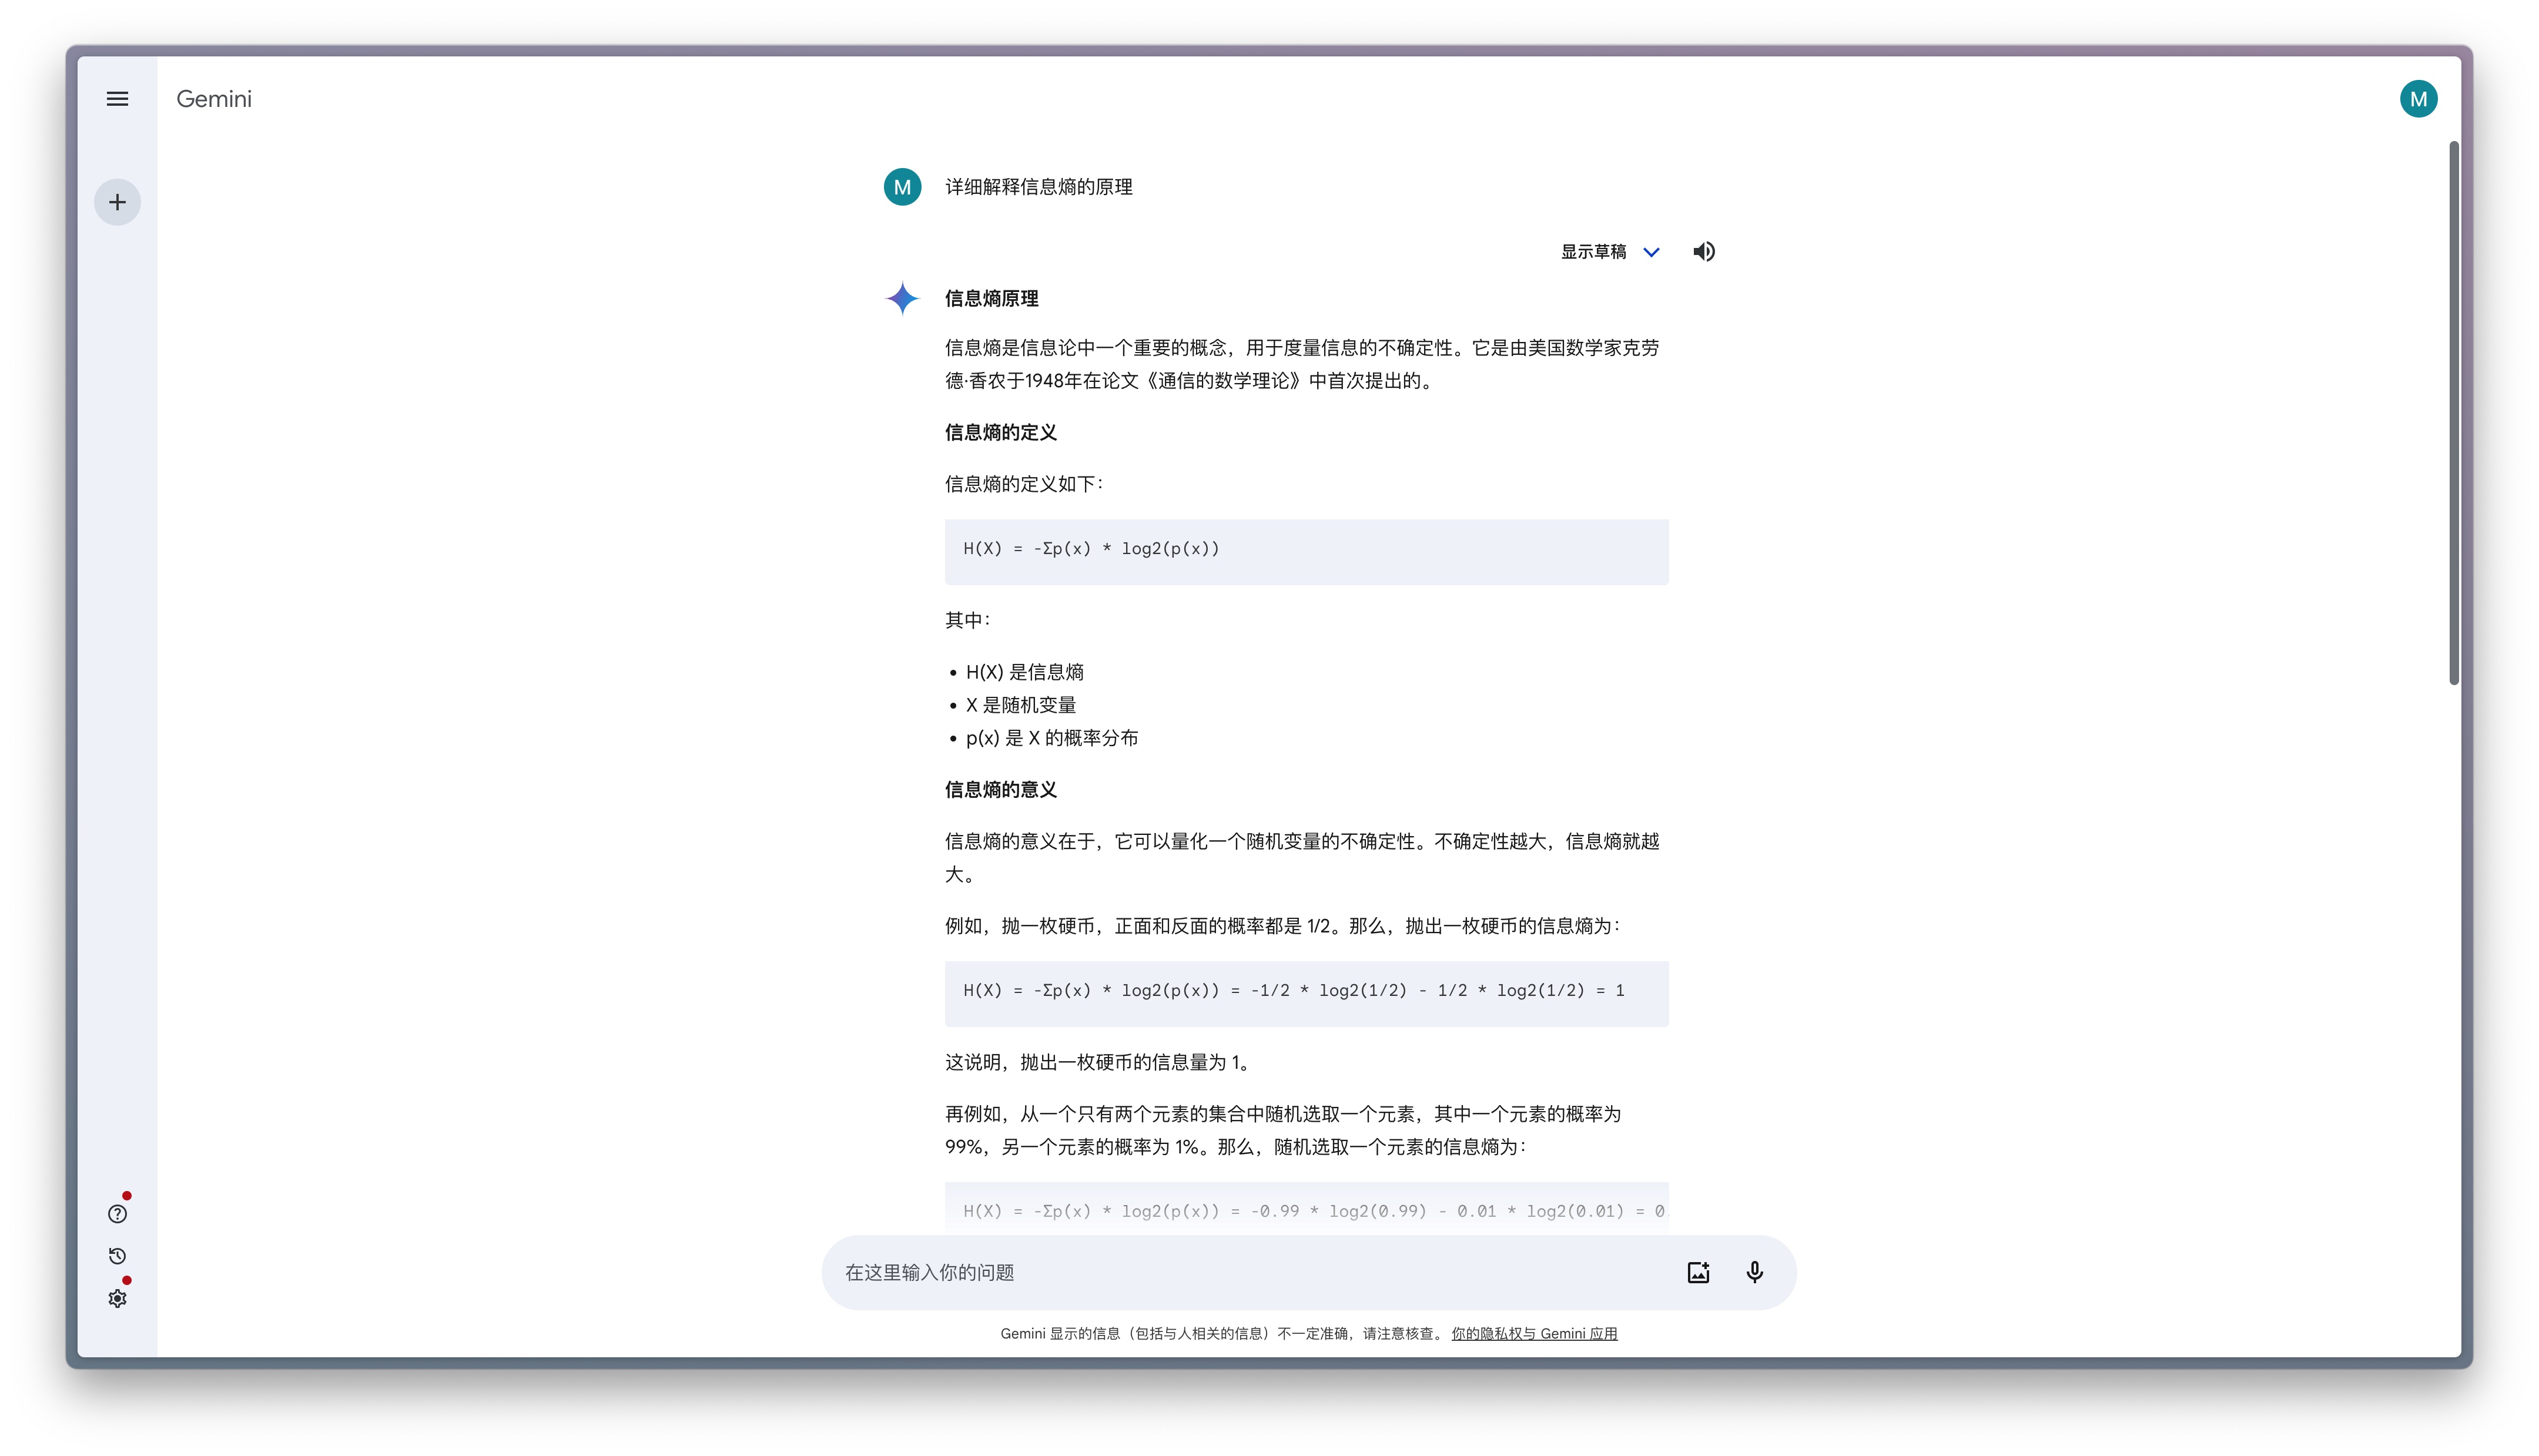Click disclaimer text Gemini 显示的信息
Image resolution: width=2539 pixels, height=1456 pixels.
coord(1223,1334)
